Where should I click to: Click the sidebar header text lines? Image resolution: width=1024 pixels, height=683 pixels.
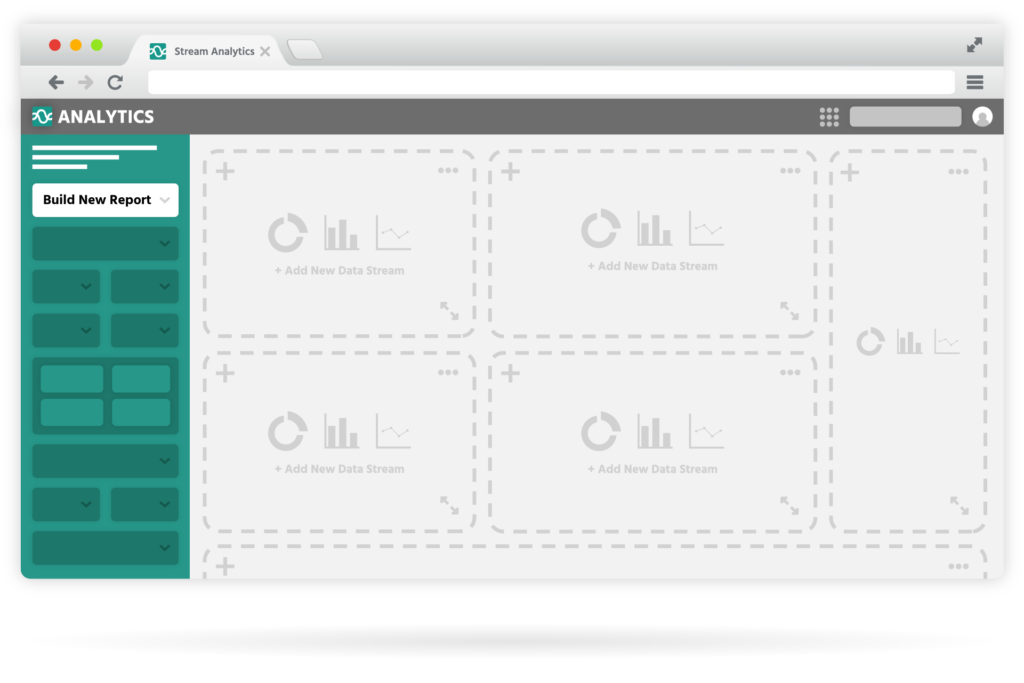(94, 157)
